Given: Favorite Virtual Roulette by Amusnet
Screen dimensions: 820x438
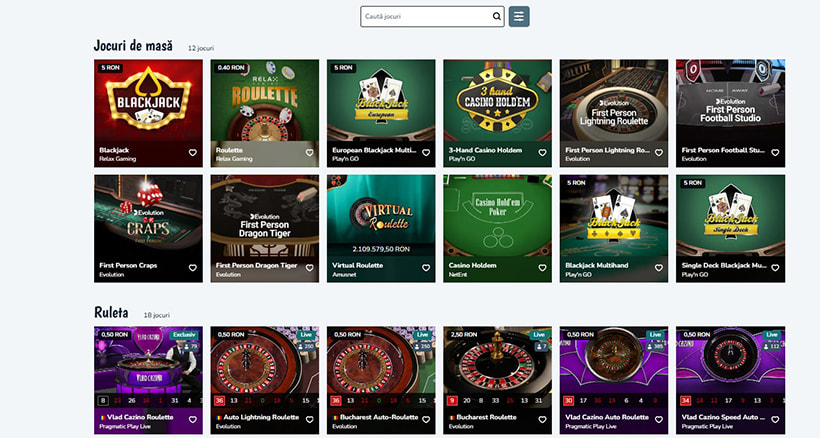Looking at the screenshot, I should click(426, 268).
